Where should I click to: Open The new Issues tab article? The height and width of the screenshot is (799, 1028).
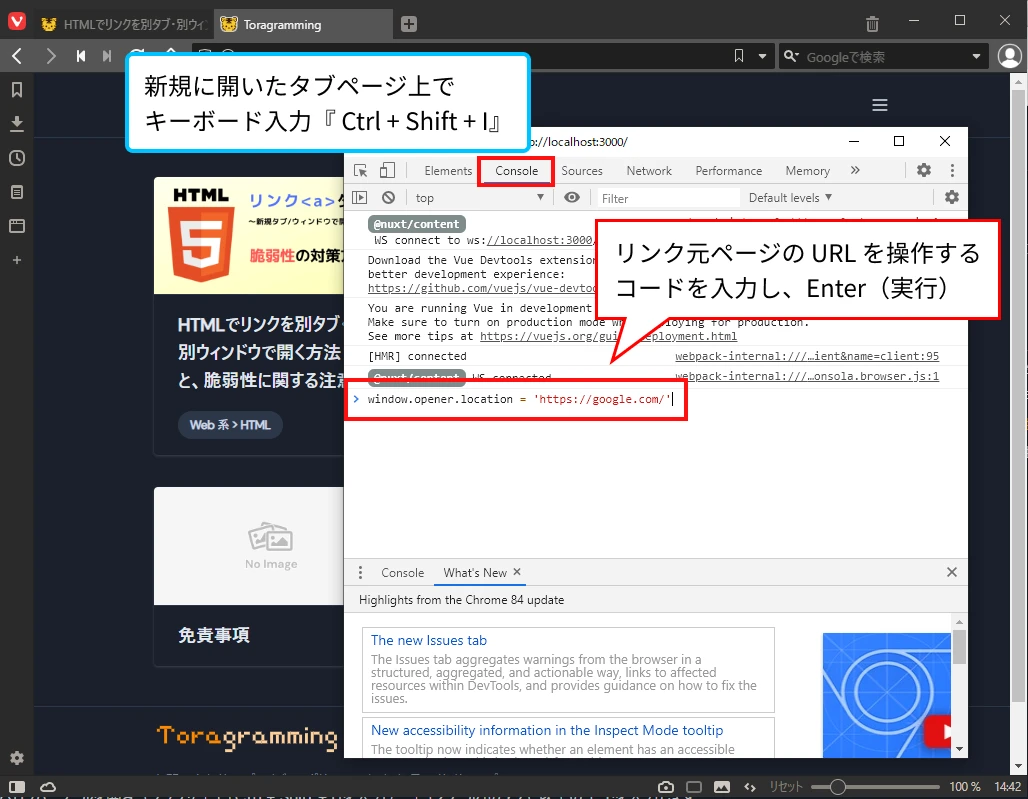tap(429, 640)
